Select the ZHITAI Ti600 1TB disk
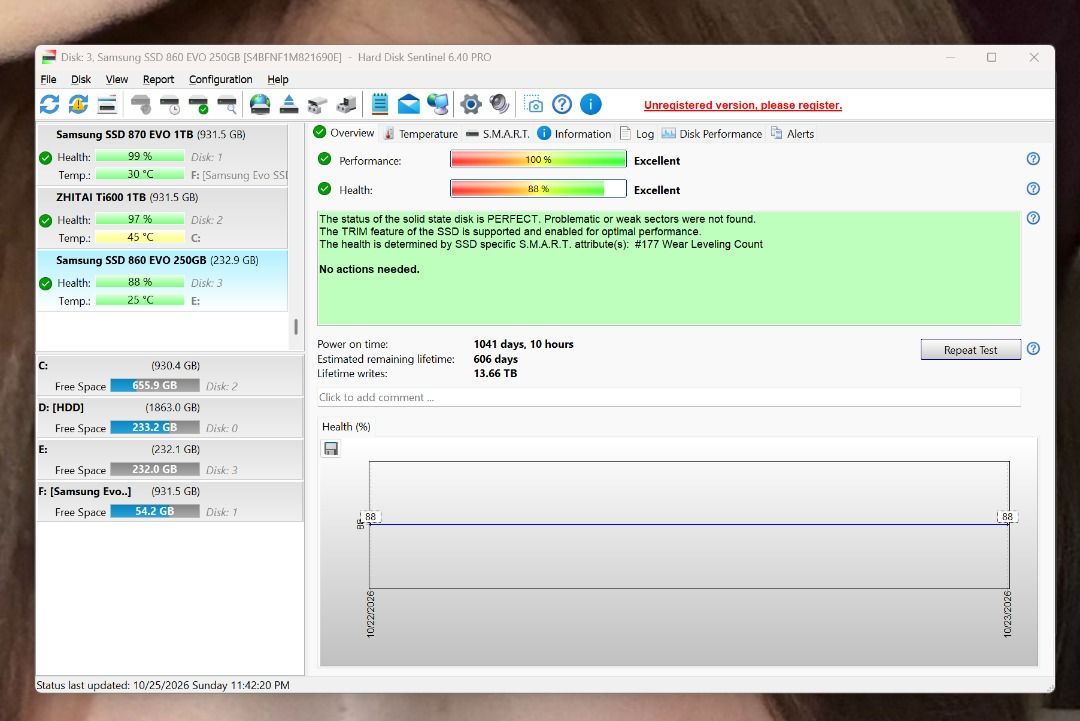1080x721 pixels. 162,218
